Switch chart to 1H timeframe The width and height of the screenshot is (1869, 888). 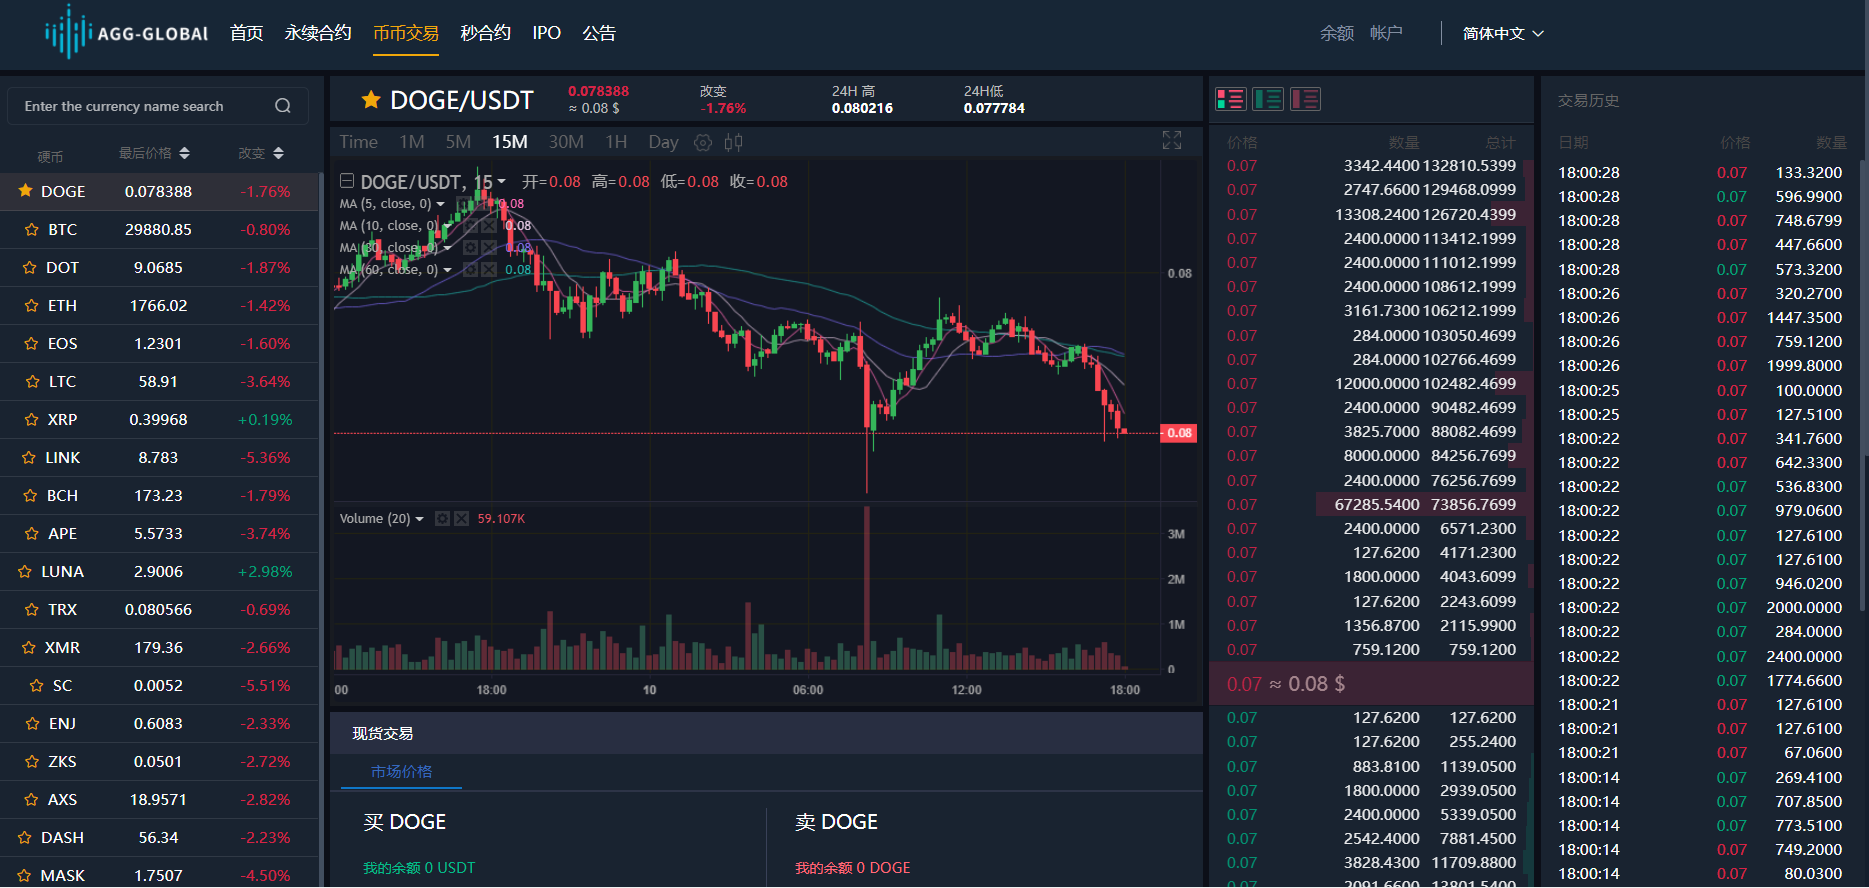616,142
